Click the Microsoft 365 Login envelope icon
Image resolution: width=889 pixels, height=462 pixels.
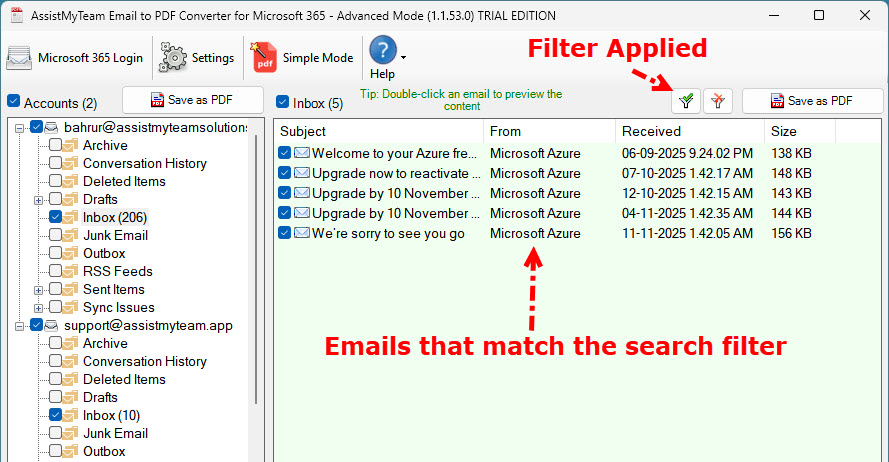click(x=19, y=57)
